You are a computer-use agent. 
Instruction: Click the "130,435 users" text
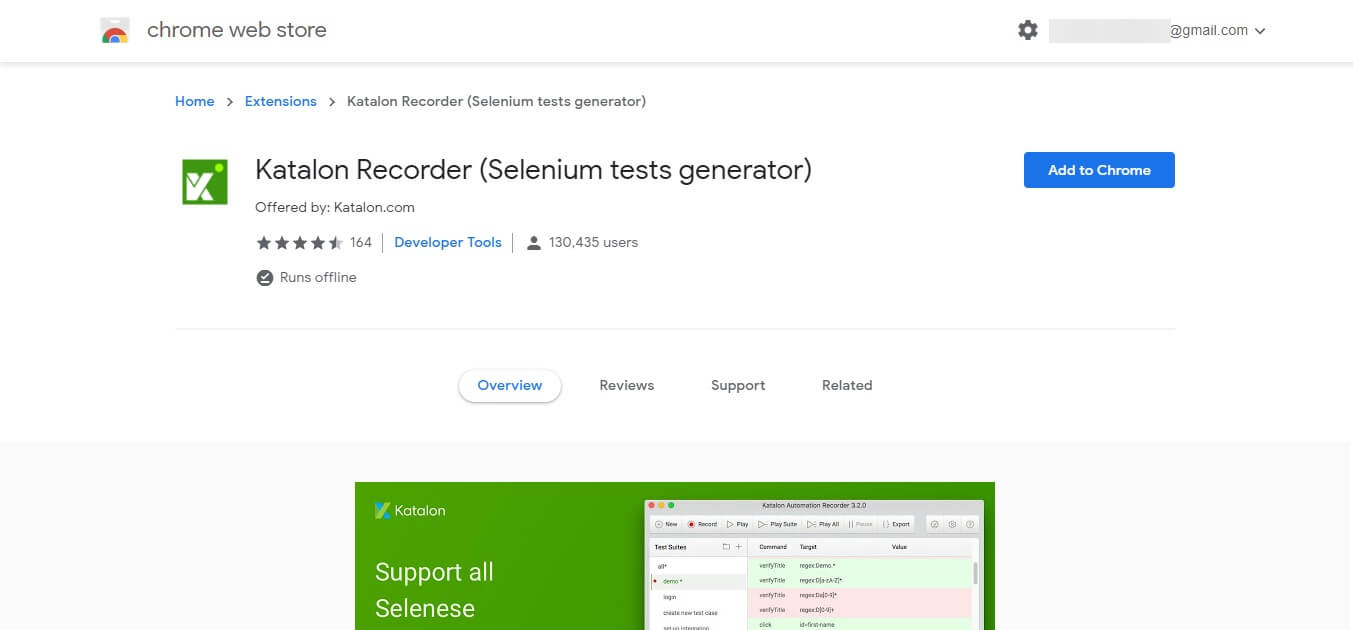(x=593, y=242)
